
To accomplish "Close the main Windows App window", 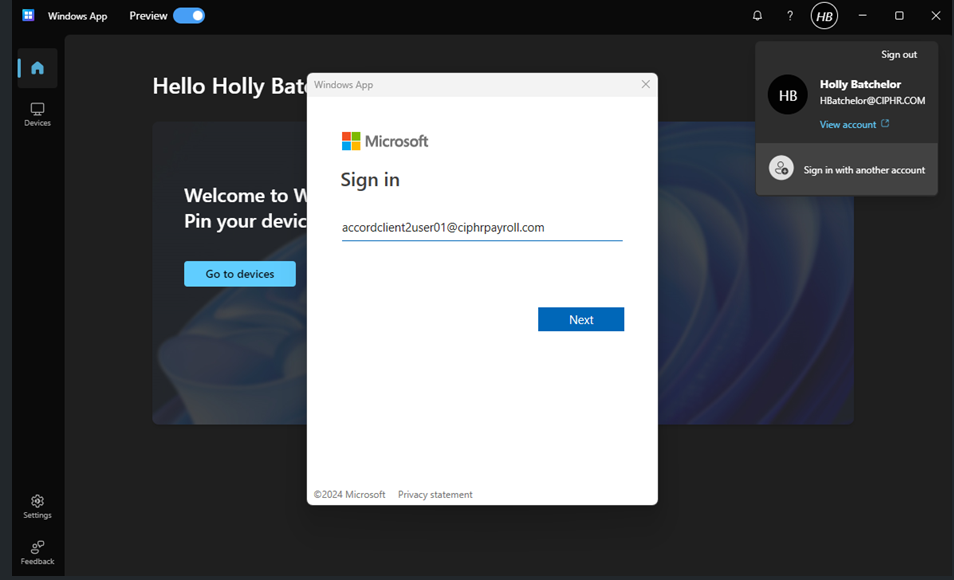I will pyautogui.click(x=936, y=16).
